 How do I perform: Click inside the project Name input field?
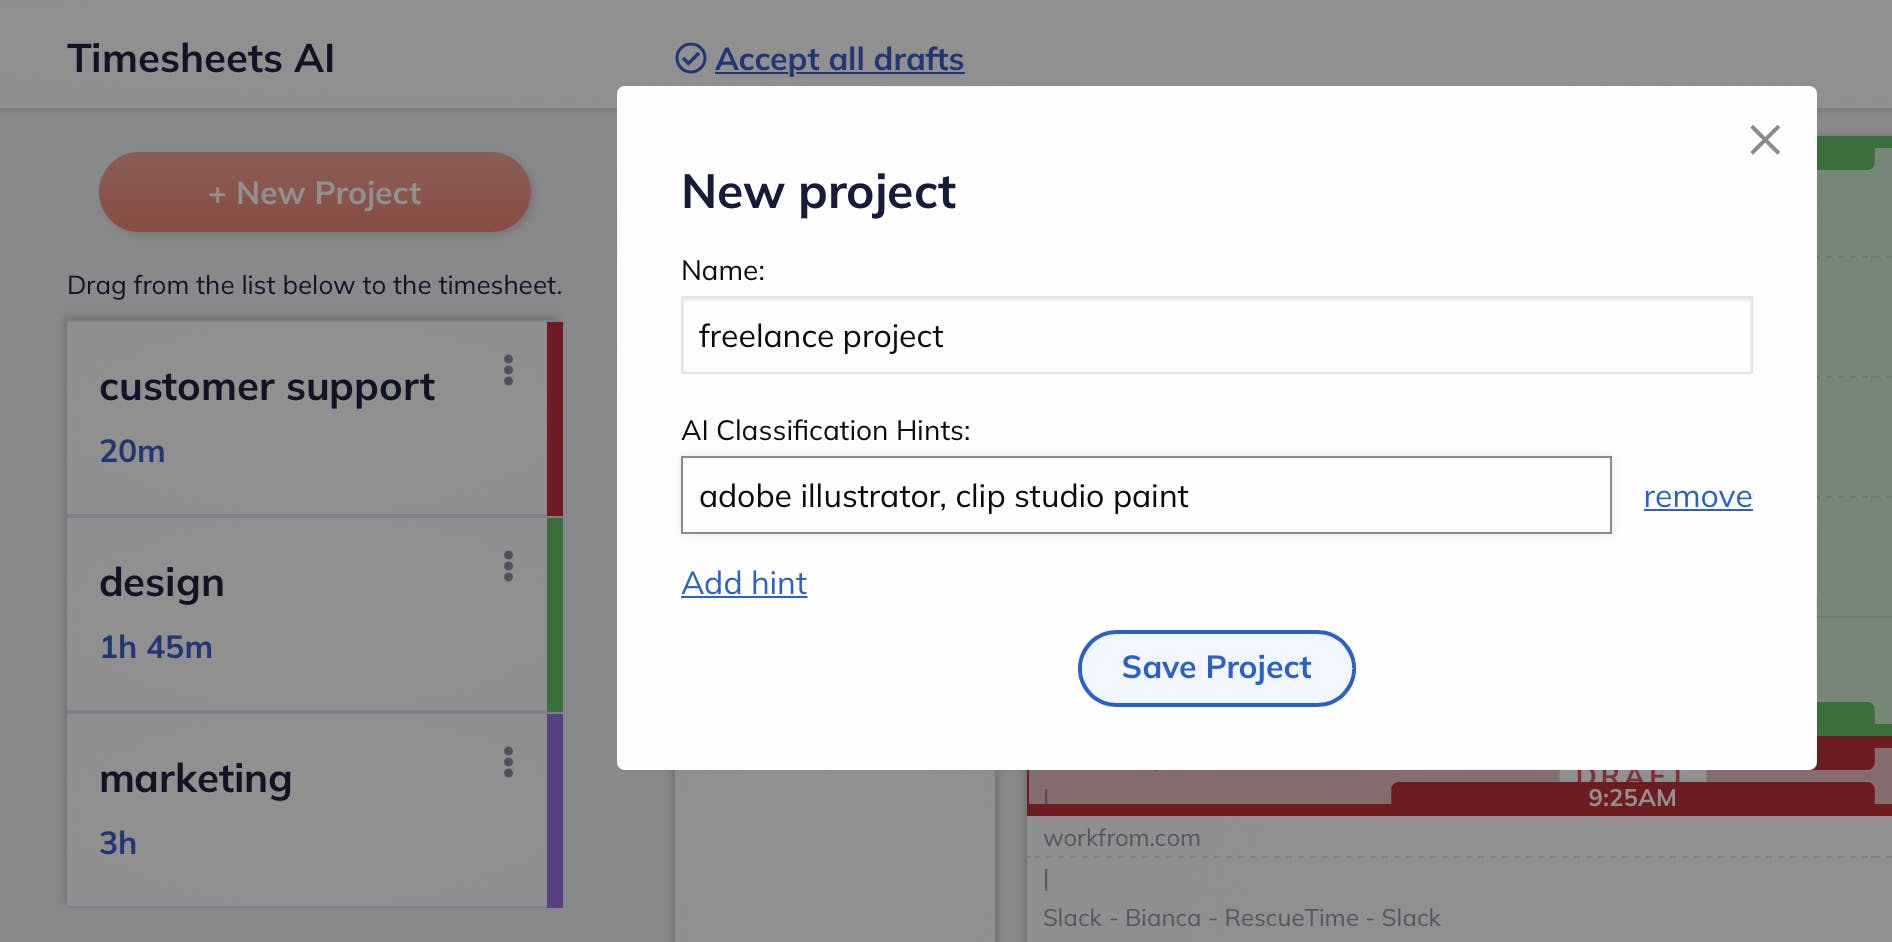[1215, 336]
